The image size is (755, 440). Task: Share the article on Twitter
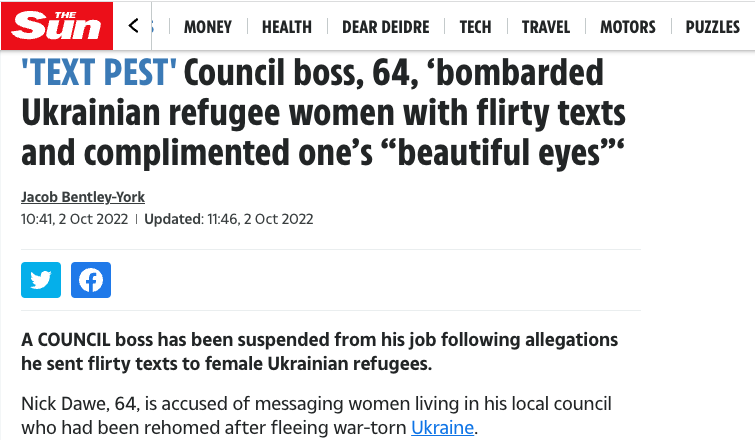pos(41,280)
